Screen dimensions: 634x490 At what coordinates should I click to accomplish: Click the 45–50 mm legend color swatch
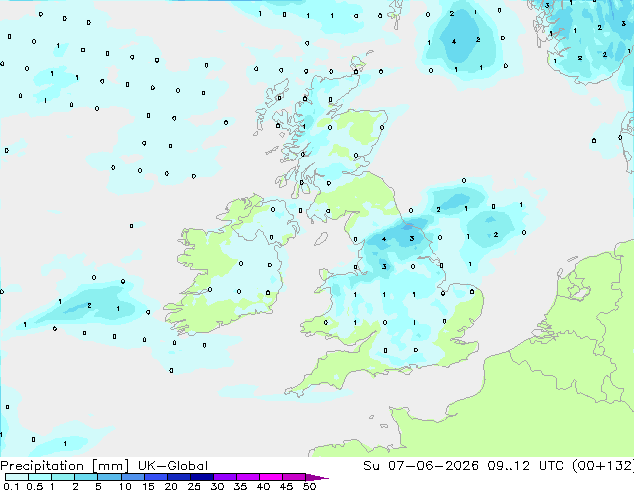click(294, 477)
